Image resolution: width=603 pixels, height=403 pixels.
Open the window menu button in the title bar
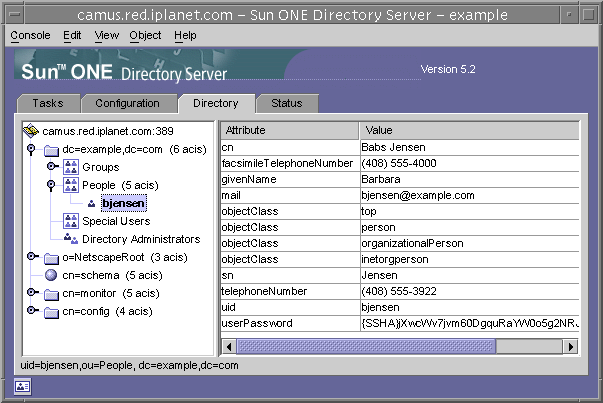(x=15, y=15)
